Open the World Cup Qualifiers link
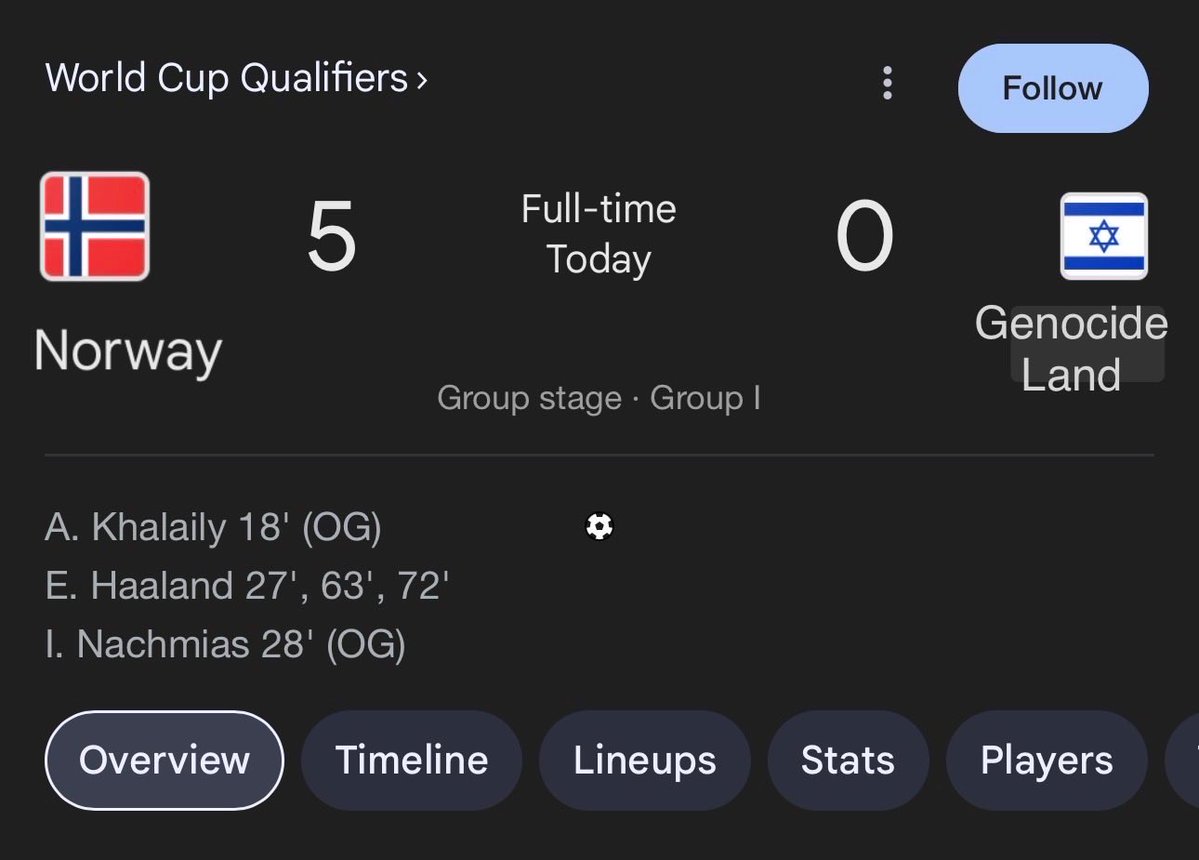This screenshot has width=1199, height=860. pos(227,78)
